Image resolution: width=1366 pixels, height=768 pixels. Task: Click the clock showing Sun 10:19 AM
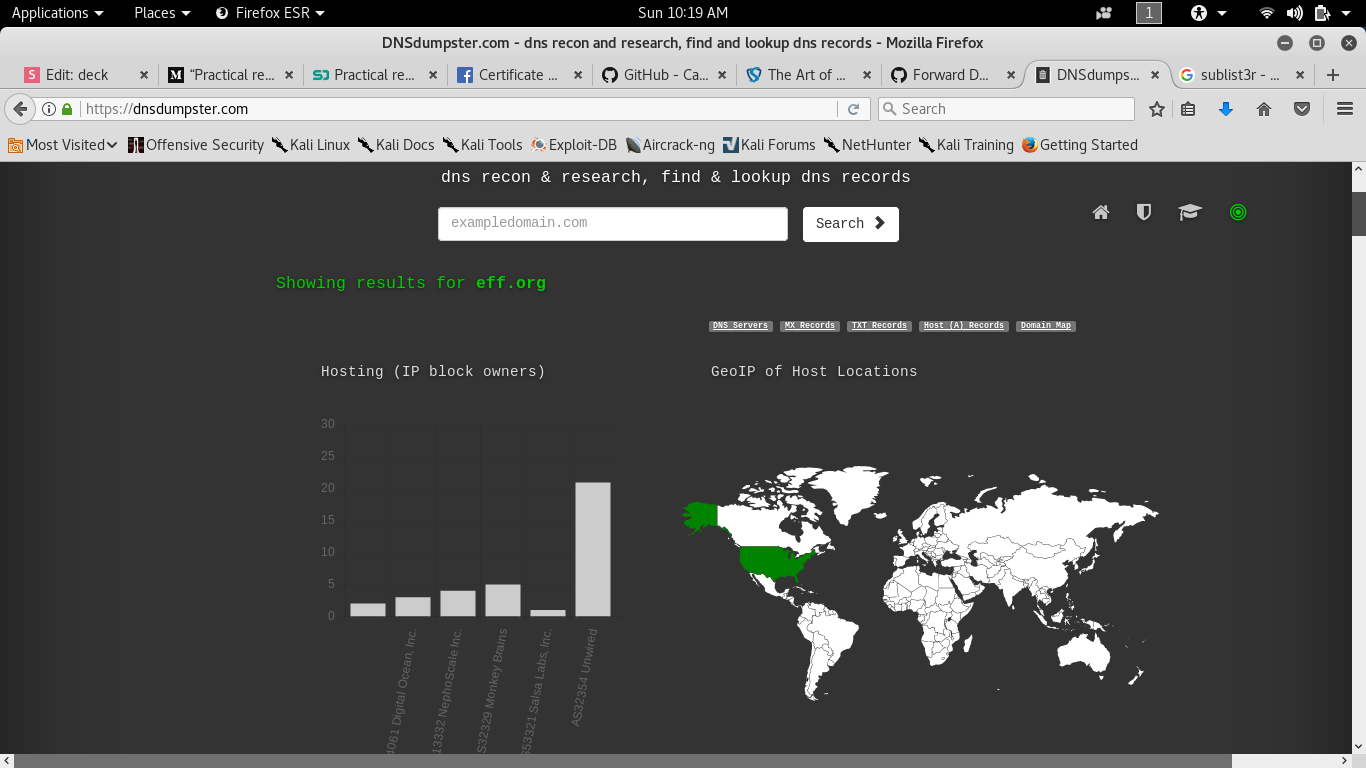[x=683, y=13]
